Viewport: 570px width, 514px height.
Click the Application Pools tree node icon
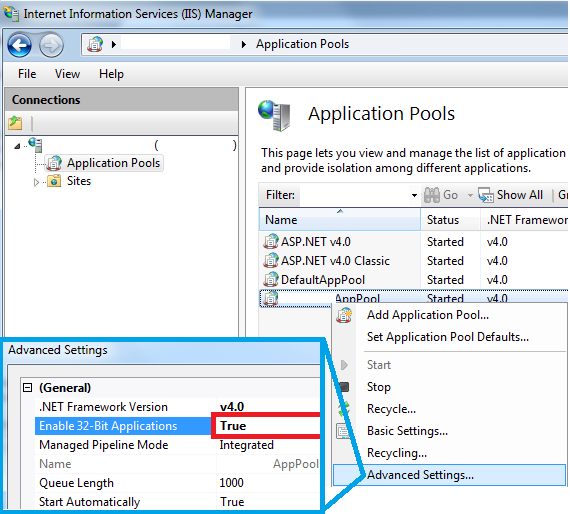coord(54,163)
